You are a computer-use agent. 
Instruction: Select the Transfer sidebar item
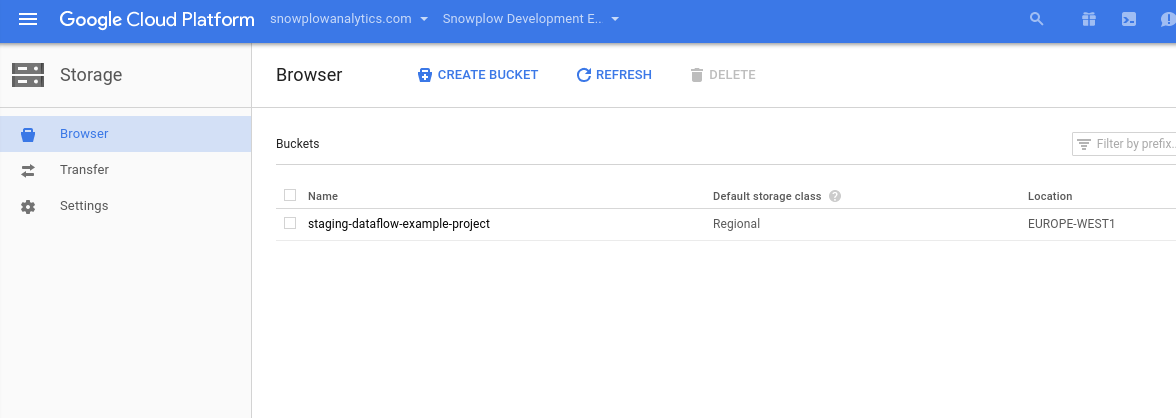[x=84, y=170]
